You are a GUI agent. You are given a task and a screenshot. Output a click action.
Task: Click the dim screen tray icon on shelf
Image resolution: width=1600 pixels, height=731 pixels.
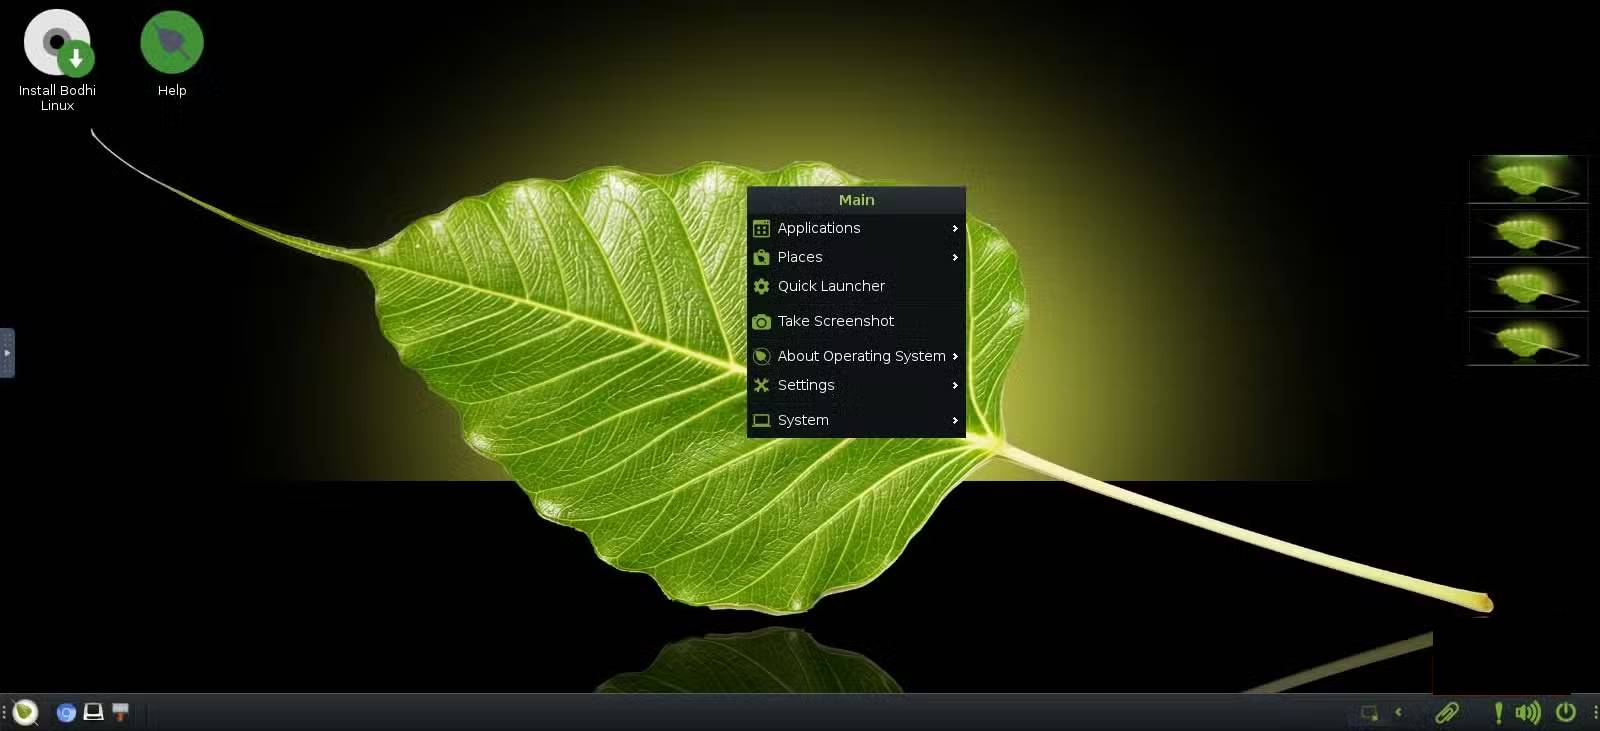(x=1369, y=713)
